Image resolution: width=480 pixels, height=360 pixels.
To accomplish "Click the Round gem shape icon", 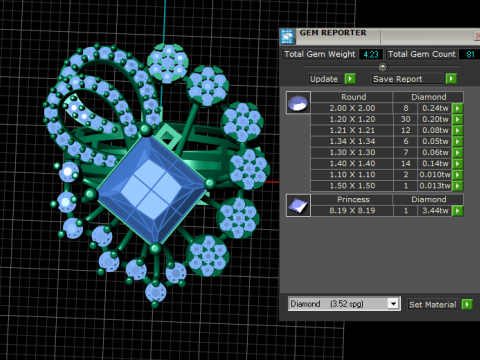I will tap(298, 103).
